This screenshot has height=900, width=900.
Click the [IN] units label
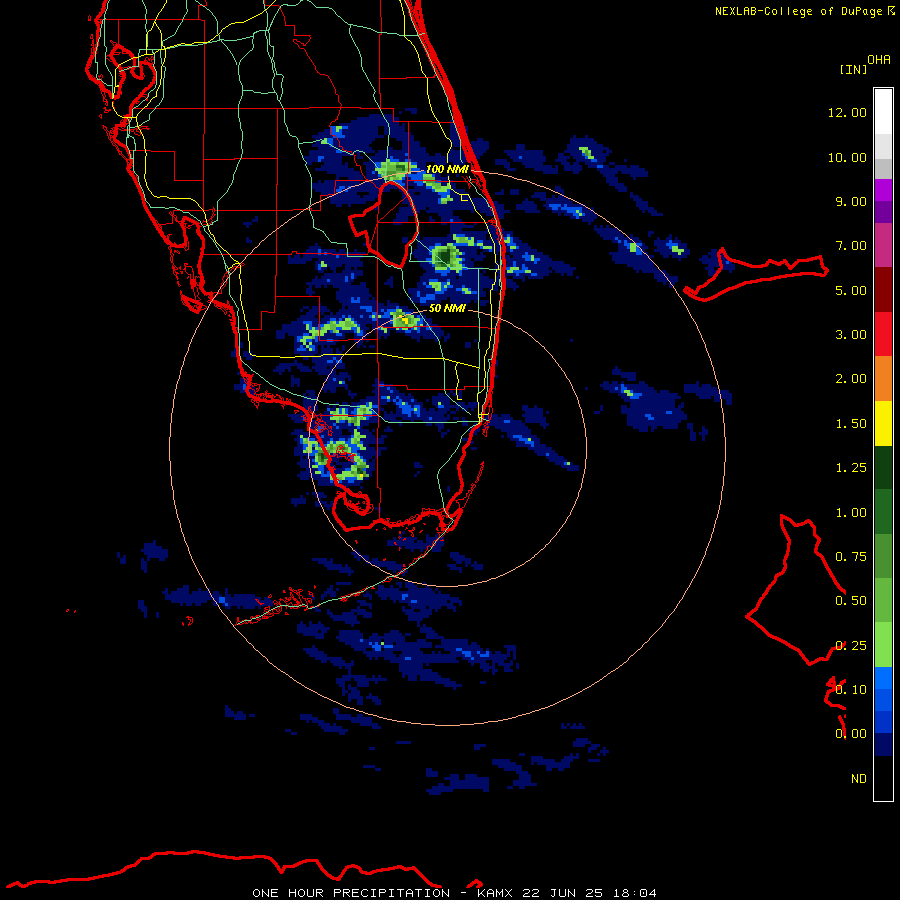coord(853,69)
